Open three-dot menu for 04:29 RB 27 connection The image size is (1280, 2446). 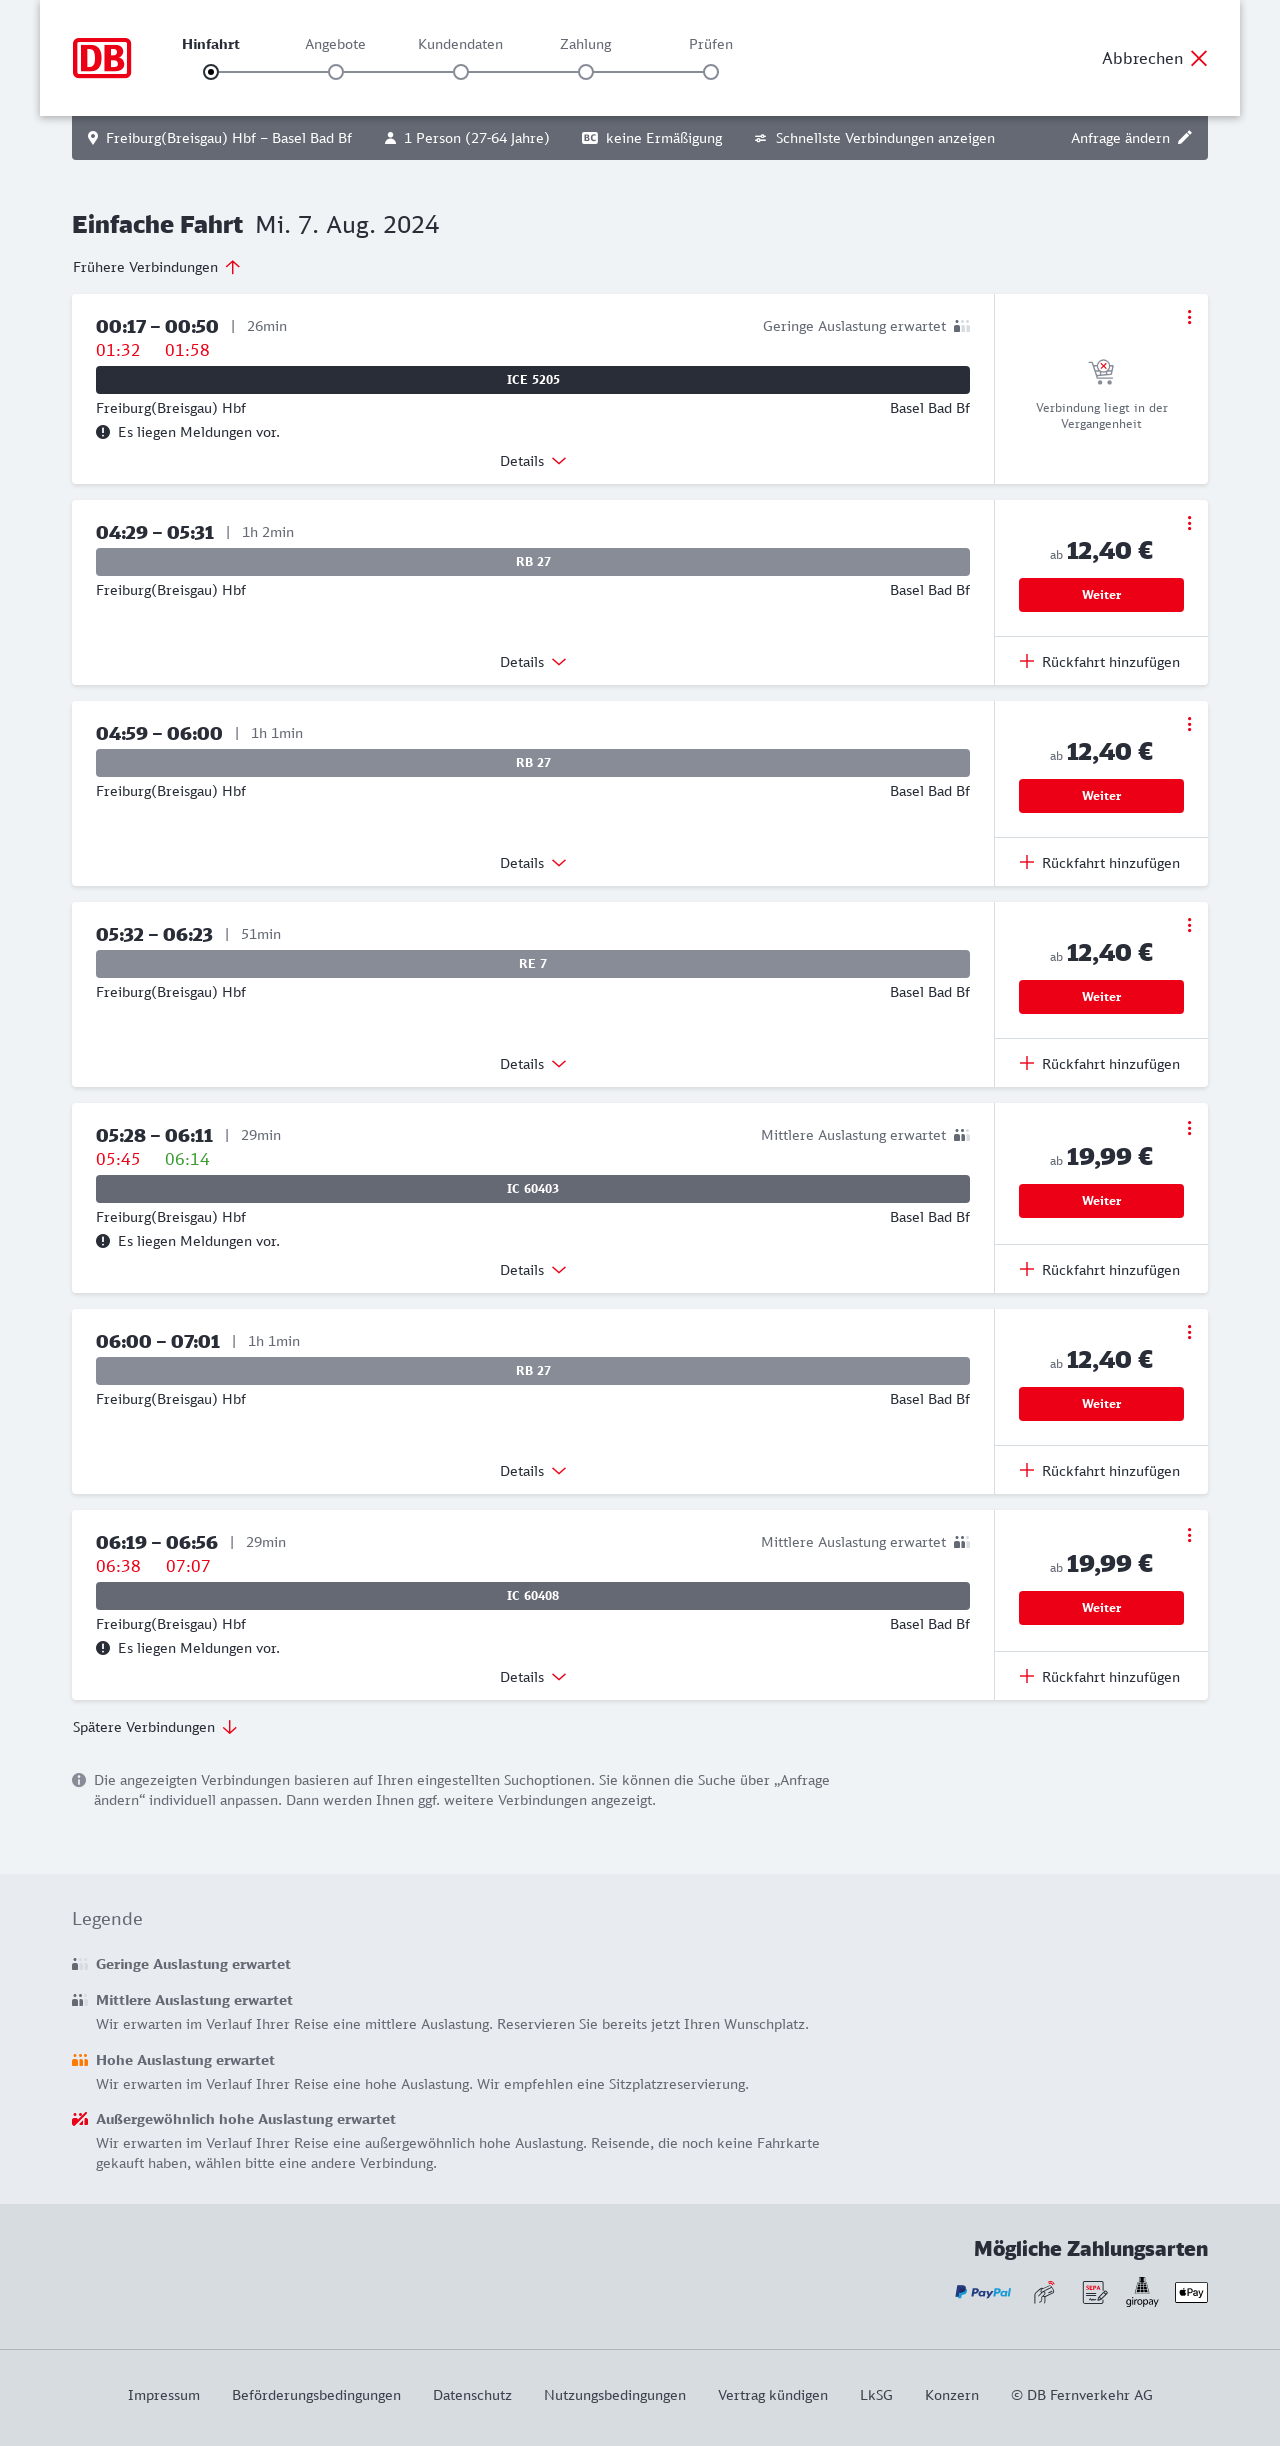pyautogui.click(x=1189, y=523)
